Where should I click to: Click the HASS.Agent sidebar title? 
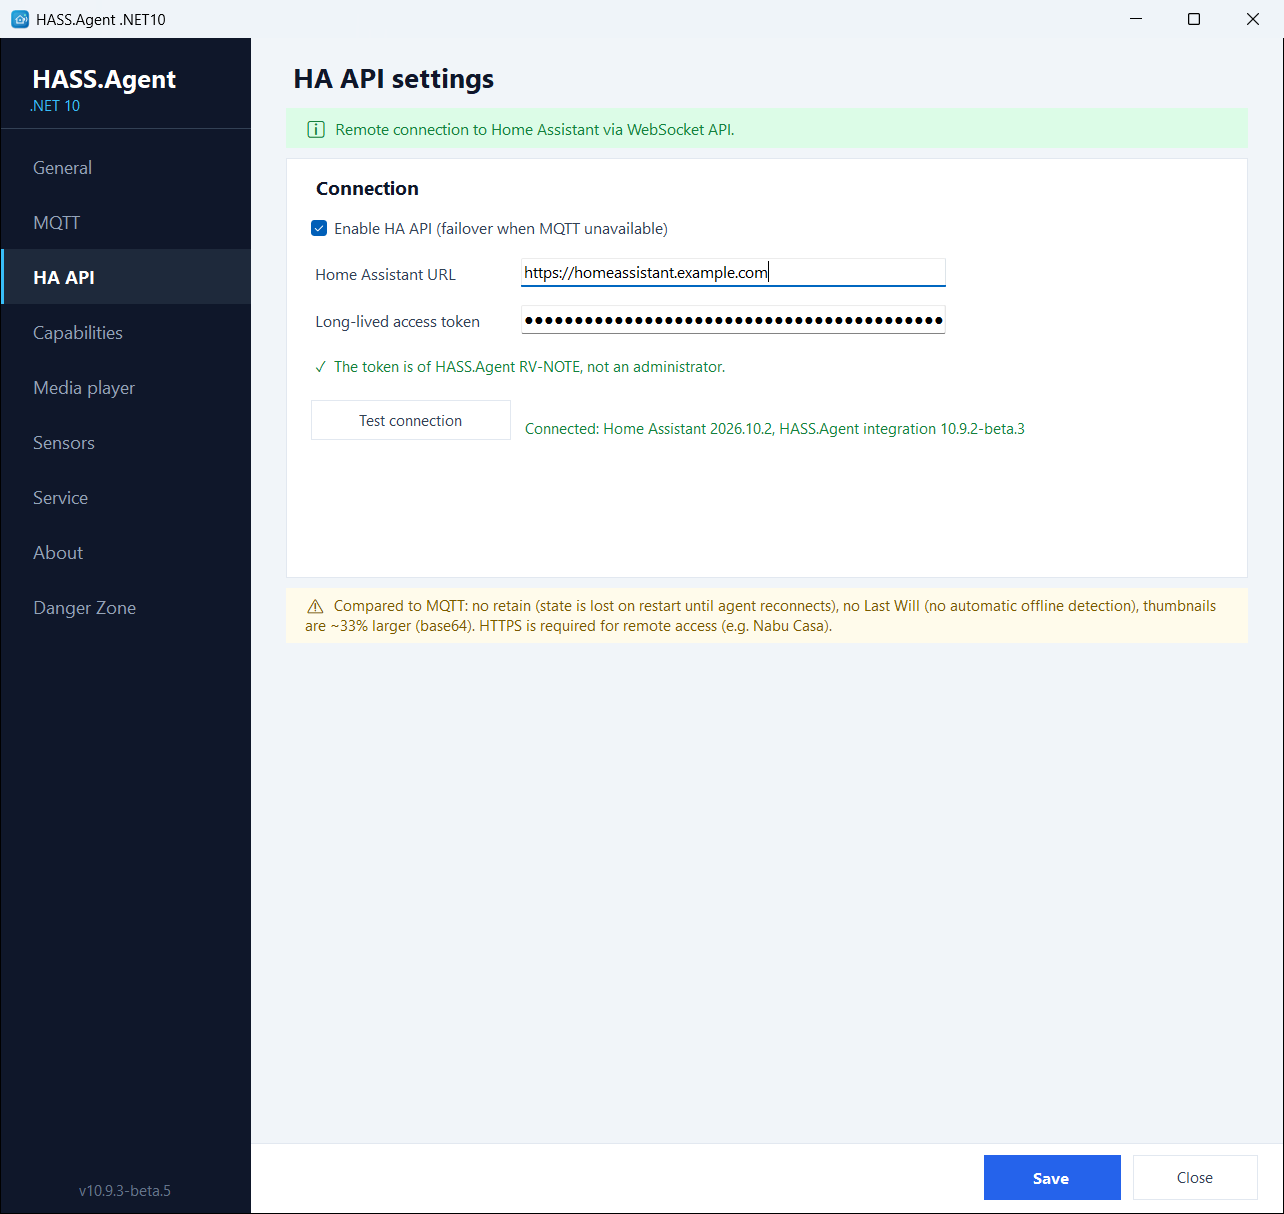coord(104,79)
